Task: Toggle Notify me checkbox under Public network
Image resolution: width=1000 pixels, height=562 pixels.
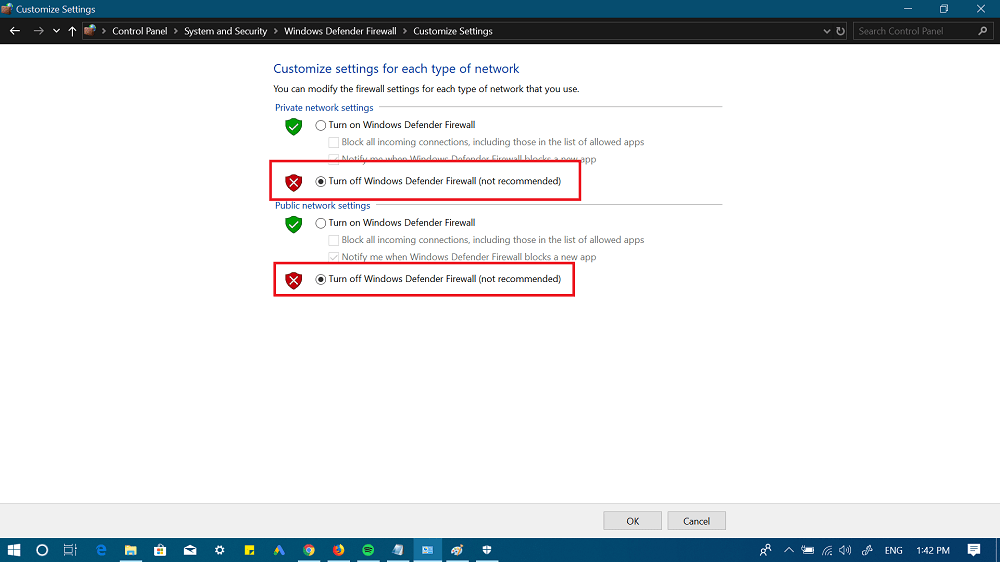Action: pyautogui.click(x=334, y=257)
